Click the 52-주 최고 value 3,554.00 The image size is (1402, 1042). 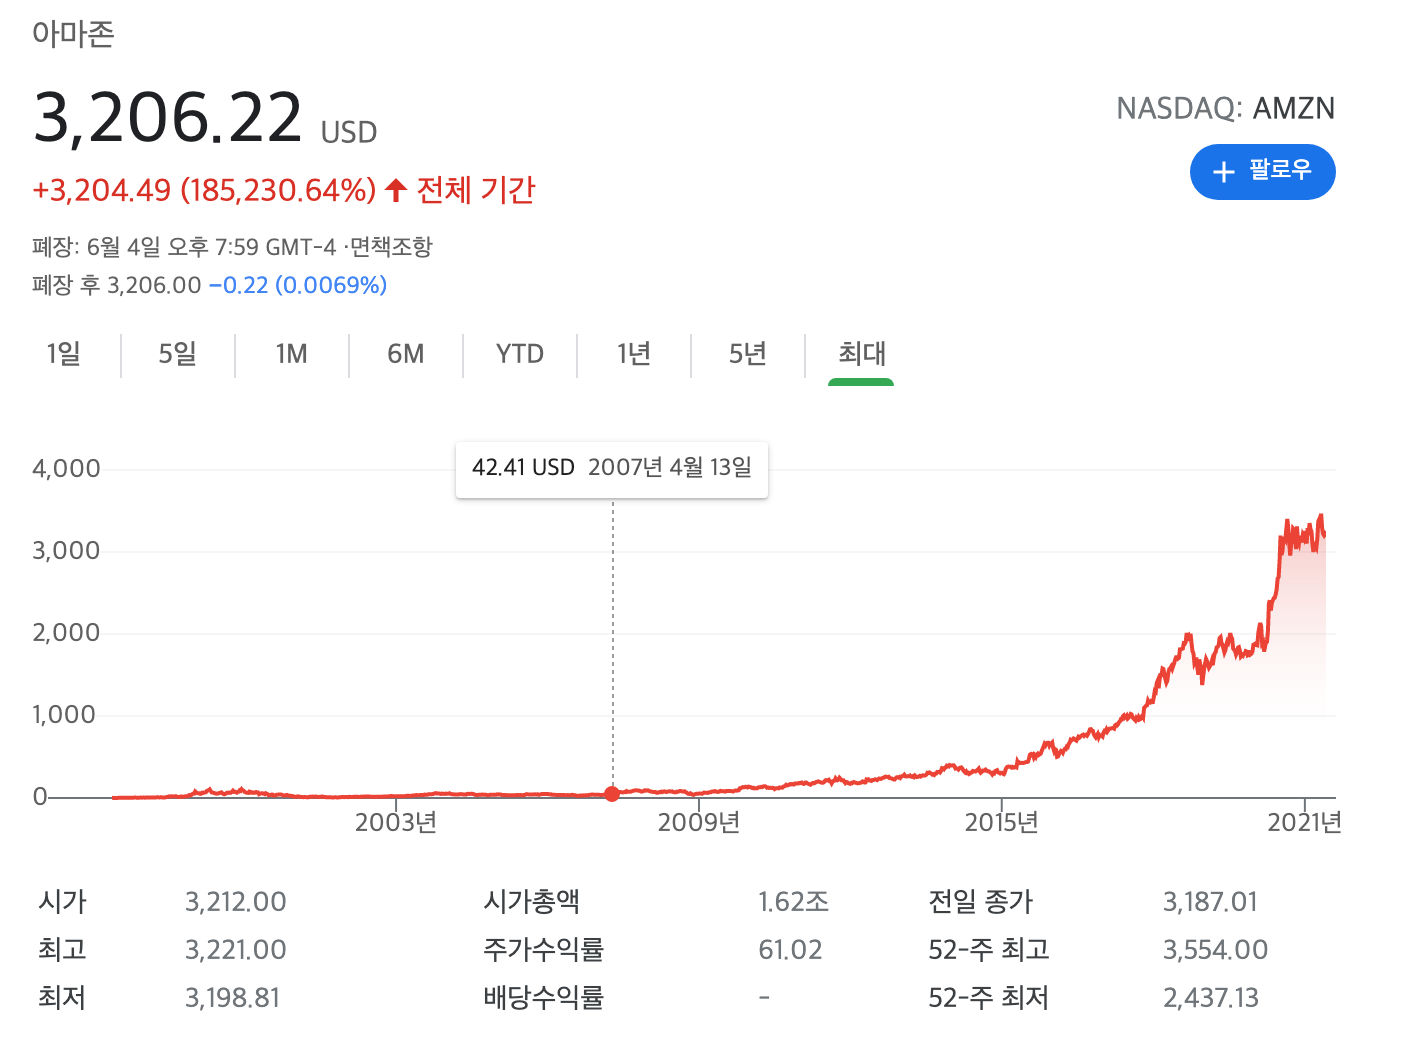(1214, 950)
